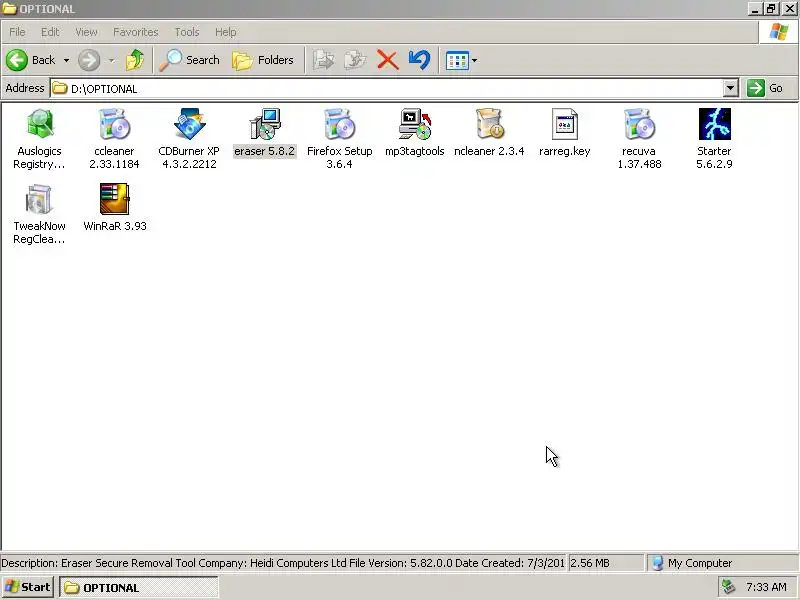Open the View menu
Viewport: 800px width, 600px height.
click(86, 32)
